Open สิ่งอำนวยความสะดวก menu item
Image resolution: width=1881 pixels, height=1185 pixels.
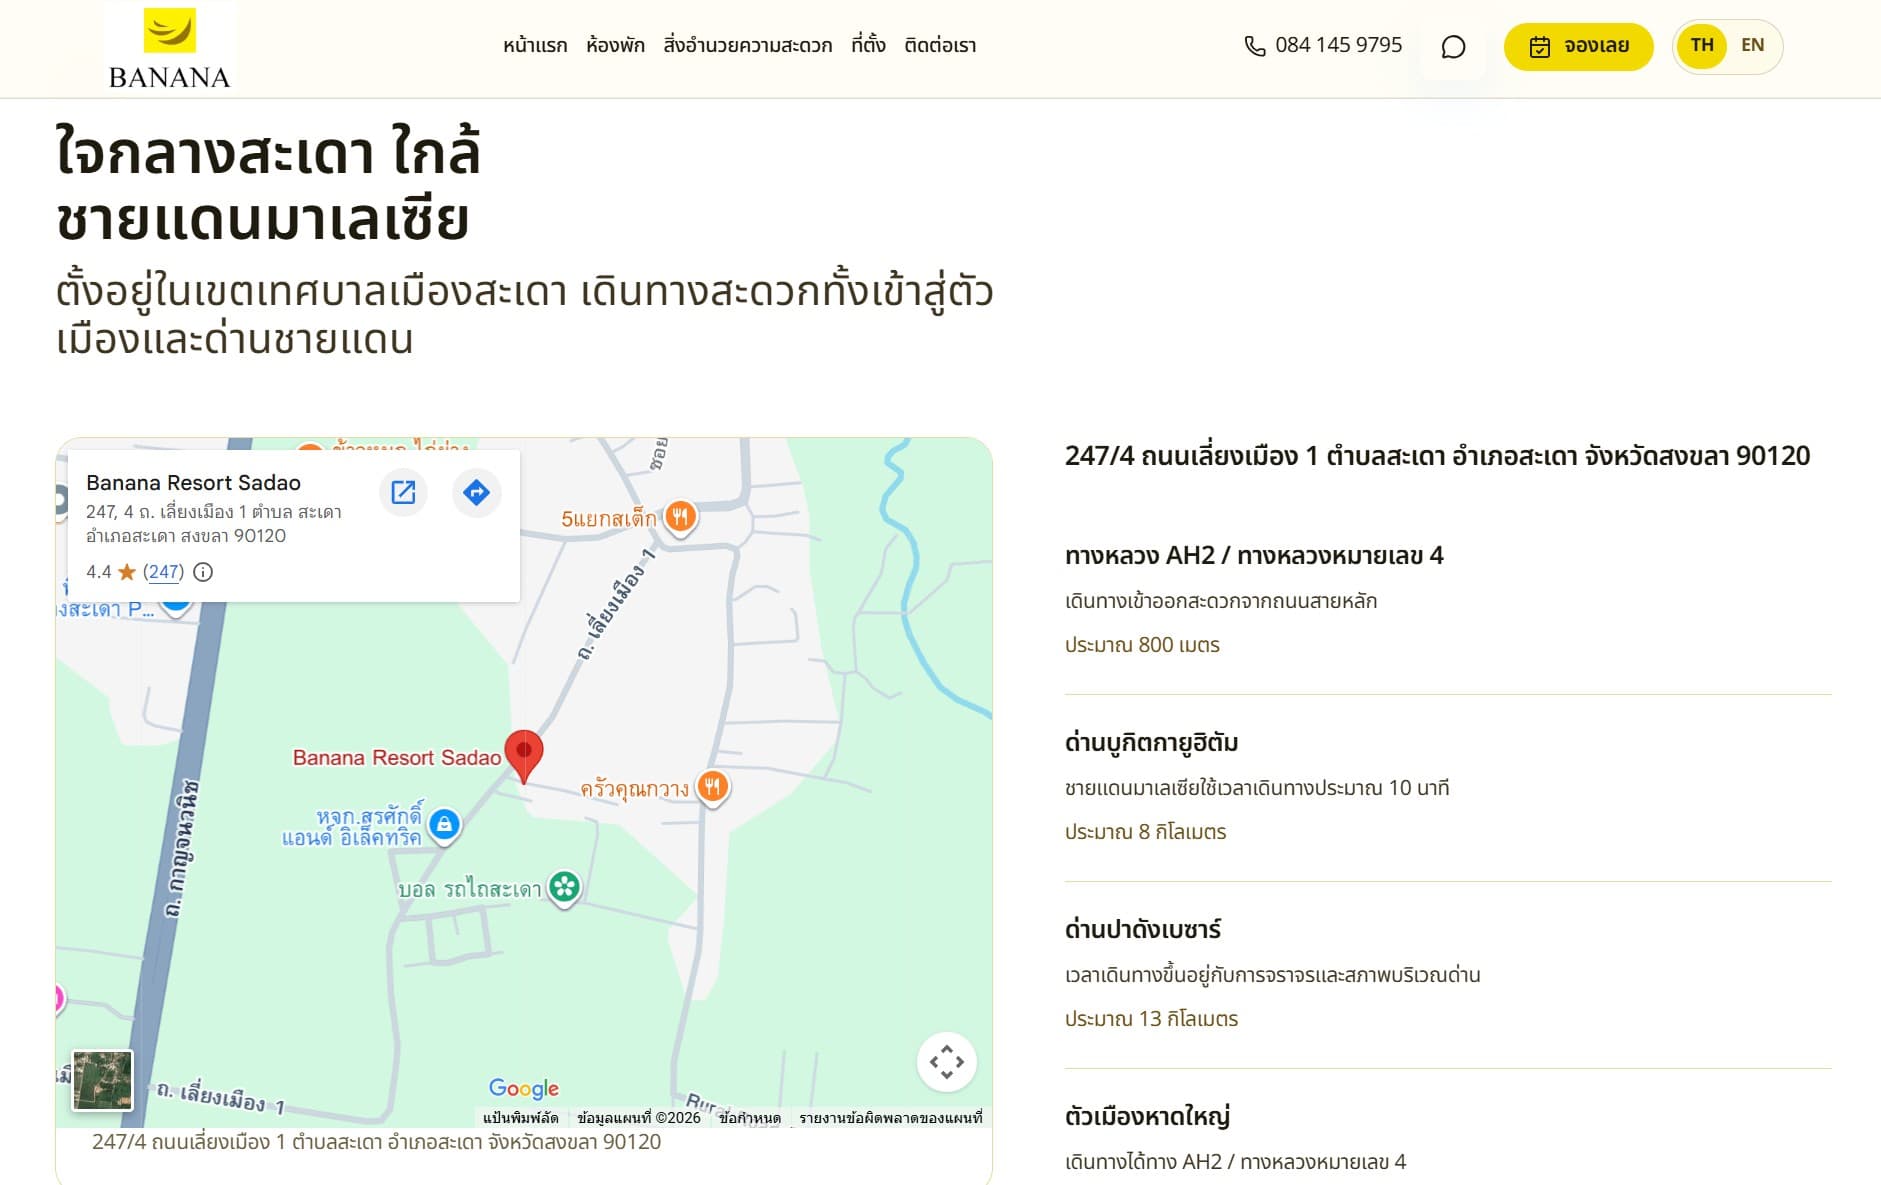tap(748, 46)
